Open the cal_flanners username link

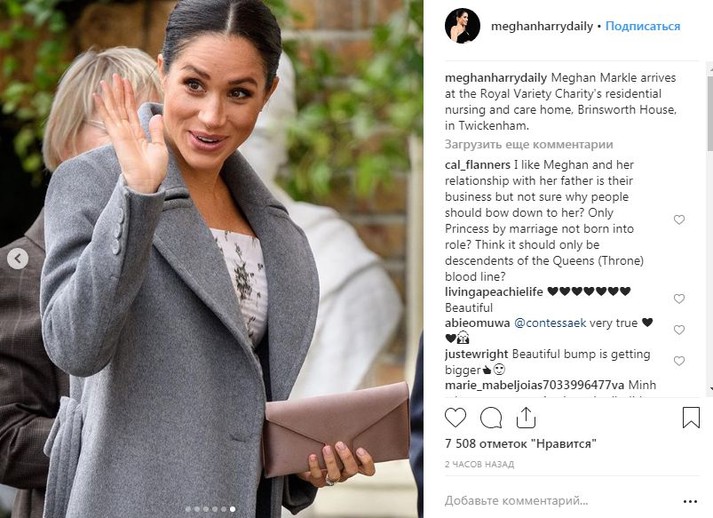coord(477,165)
